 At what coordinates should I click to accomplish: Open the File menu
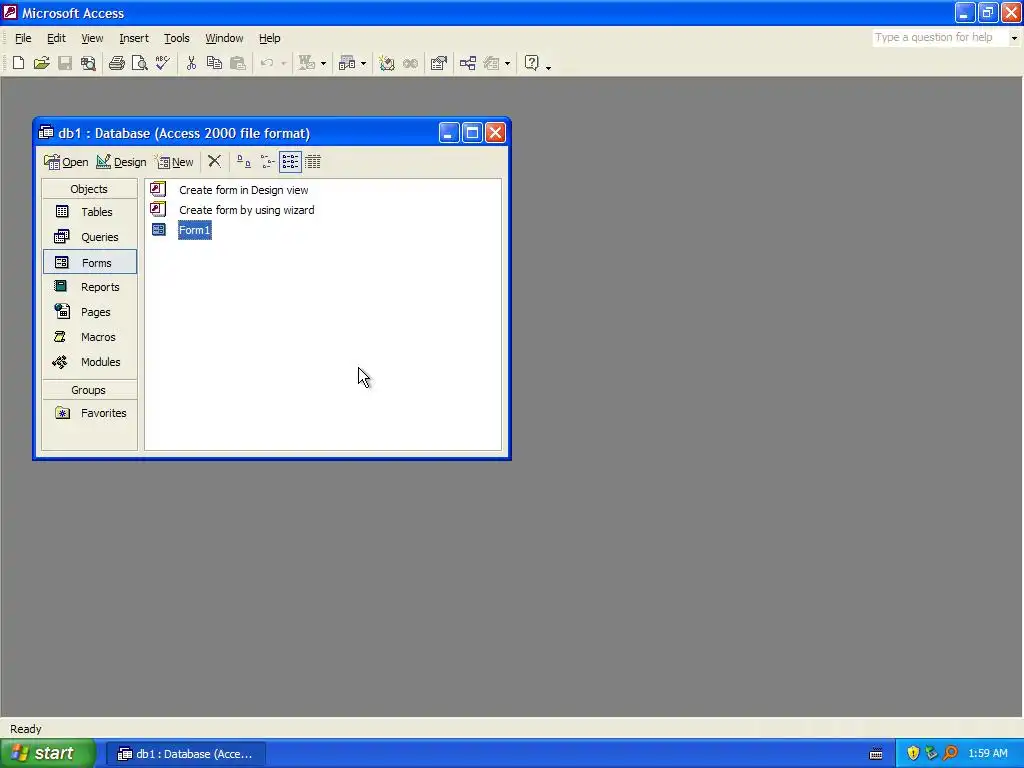coord(23,39)
